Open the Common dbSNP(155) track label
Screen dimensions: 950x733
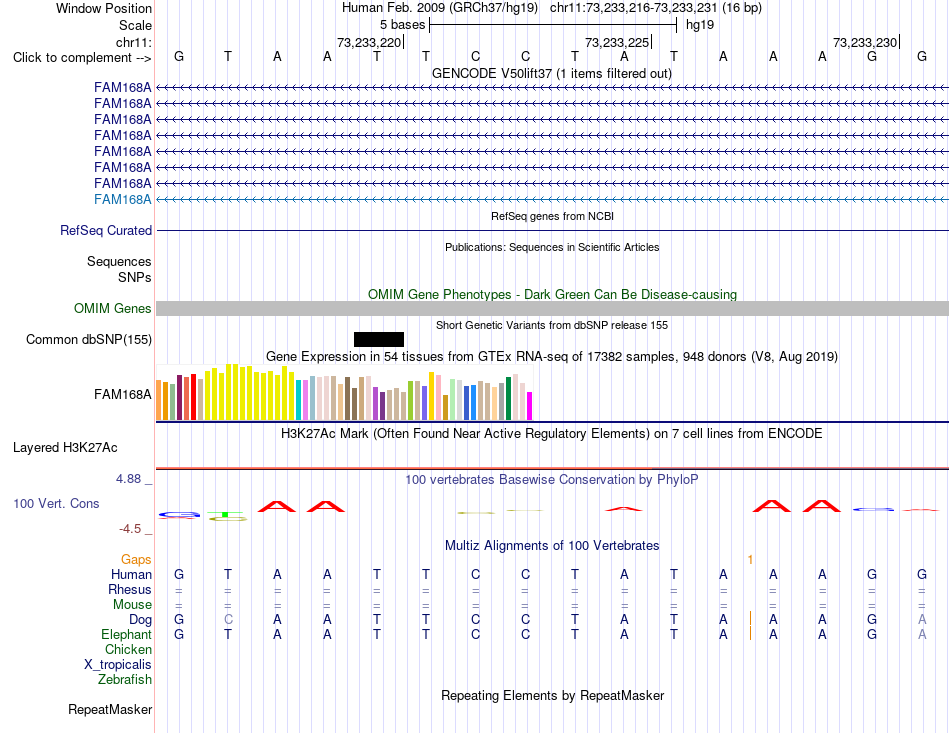click(89, 339)
